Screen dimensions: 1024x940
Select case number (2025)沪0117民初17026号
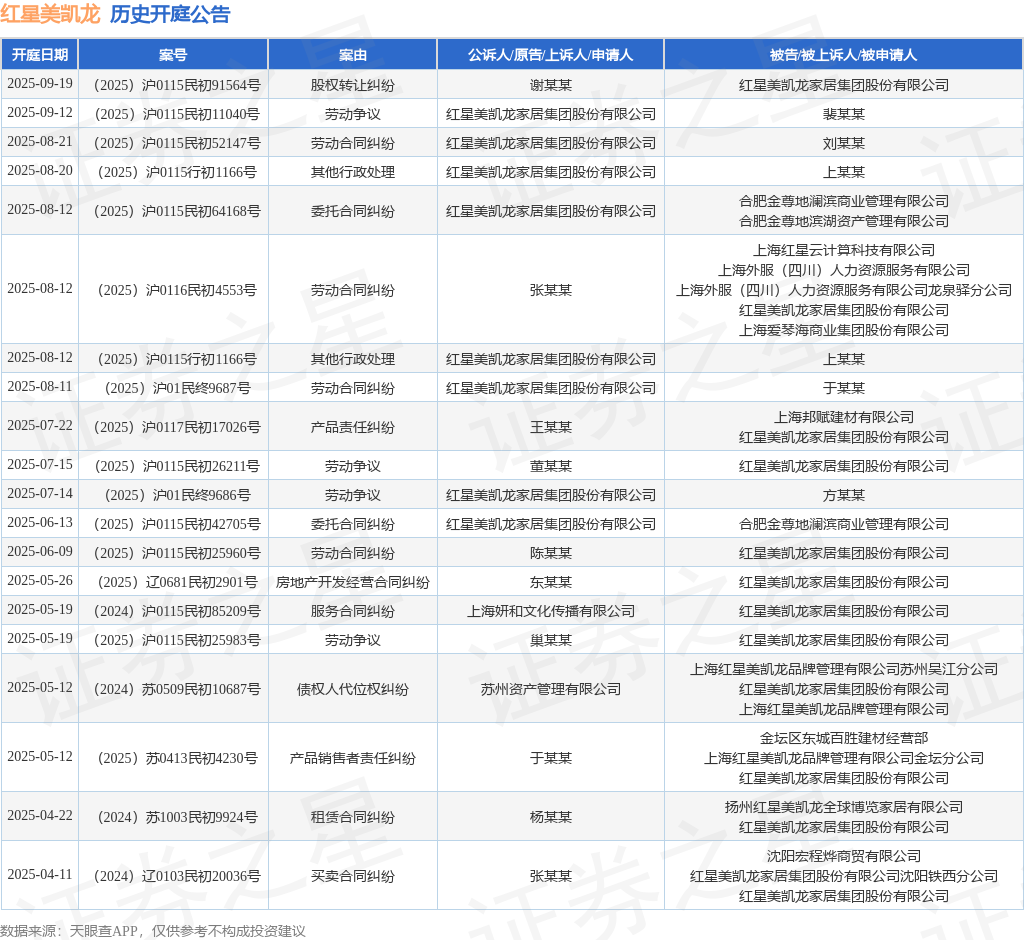click(x=173, y=427)
